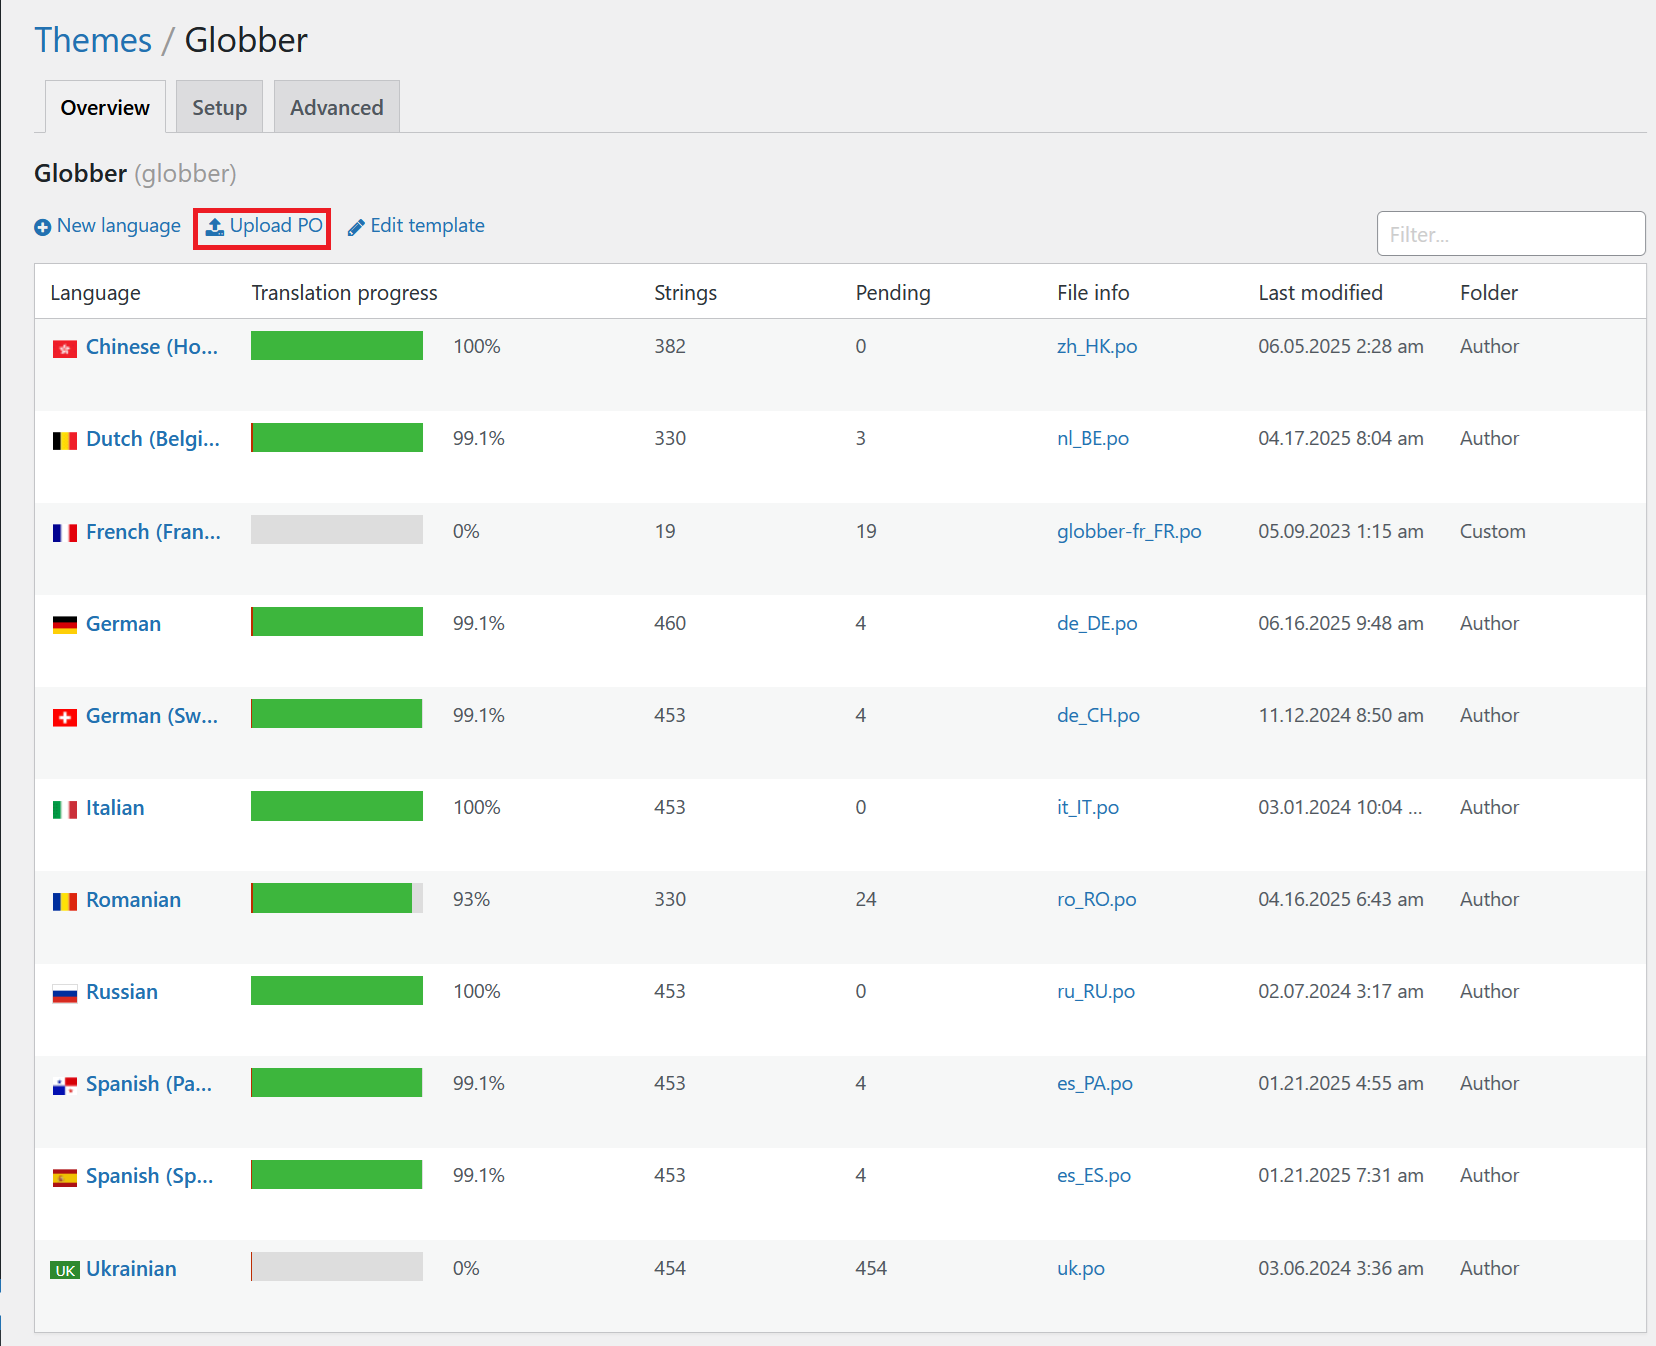Click the German flag icon
Image resolution: width=1656 pixels, height=1346 pixels.
click(65, 625)
